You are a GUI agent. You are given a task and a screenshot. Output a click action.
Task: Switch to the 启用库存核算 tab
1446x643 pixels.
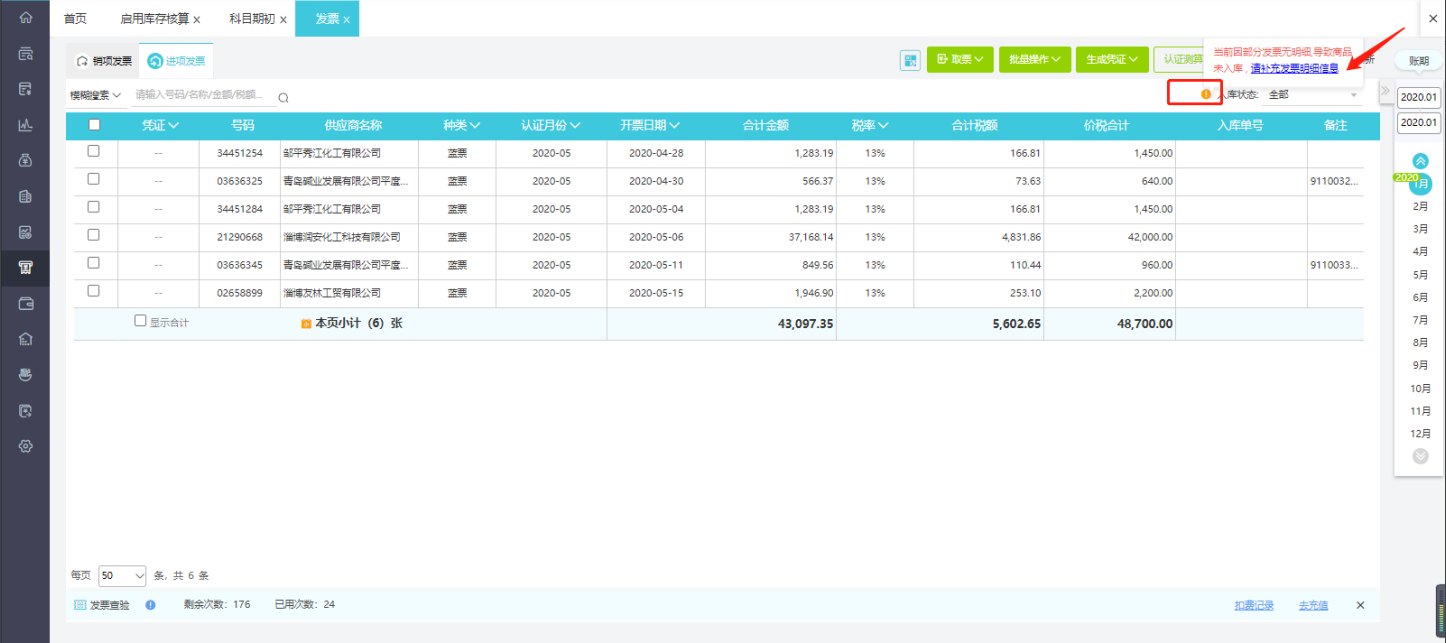tap(154, 19)
